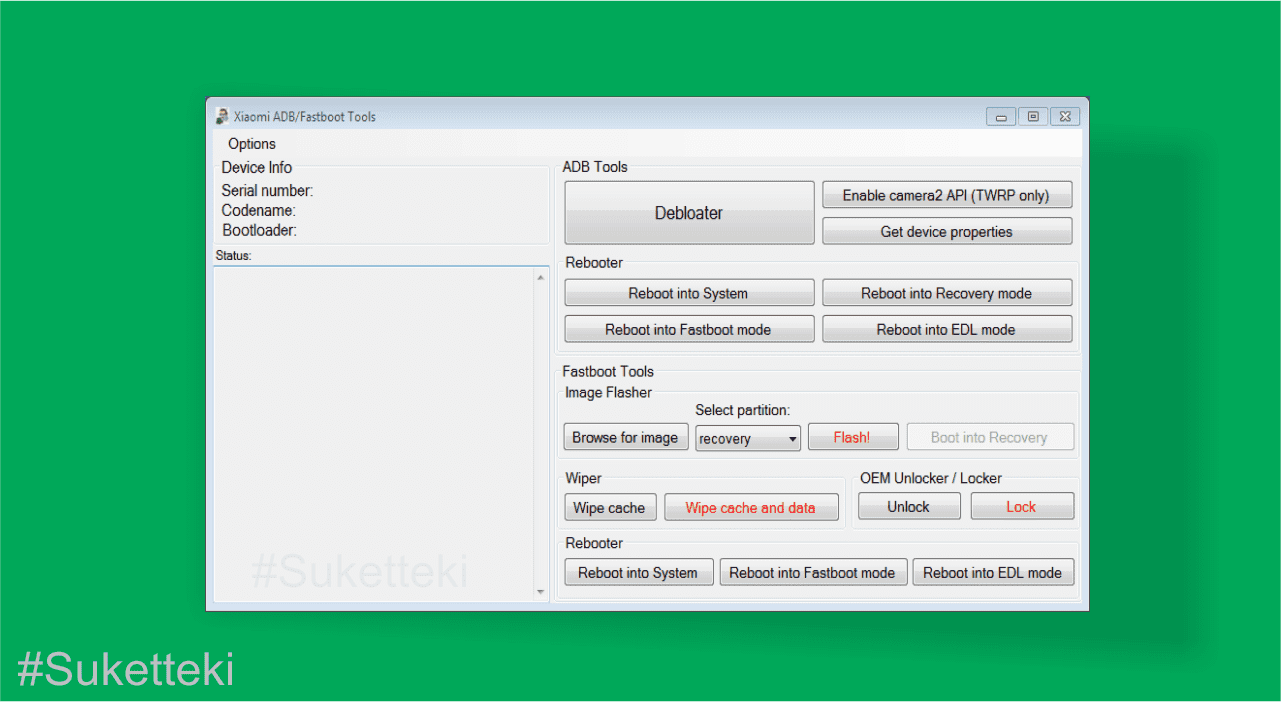Click Browse for image
1281x702 pixels.
click(625, 437)
